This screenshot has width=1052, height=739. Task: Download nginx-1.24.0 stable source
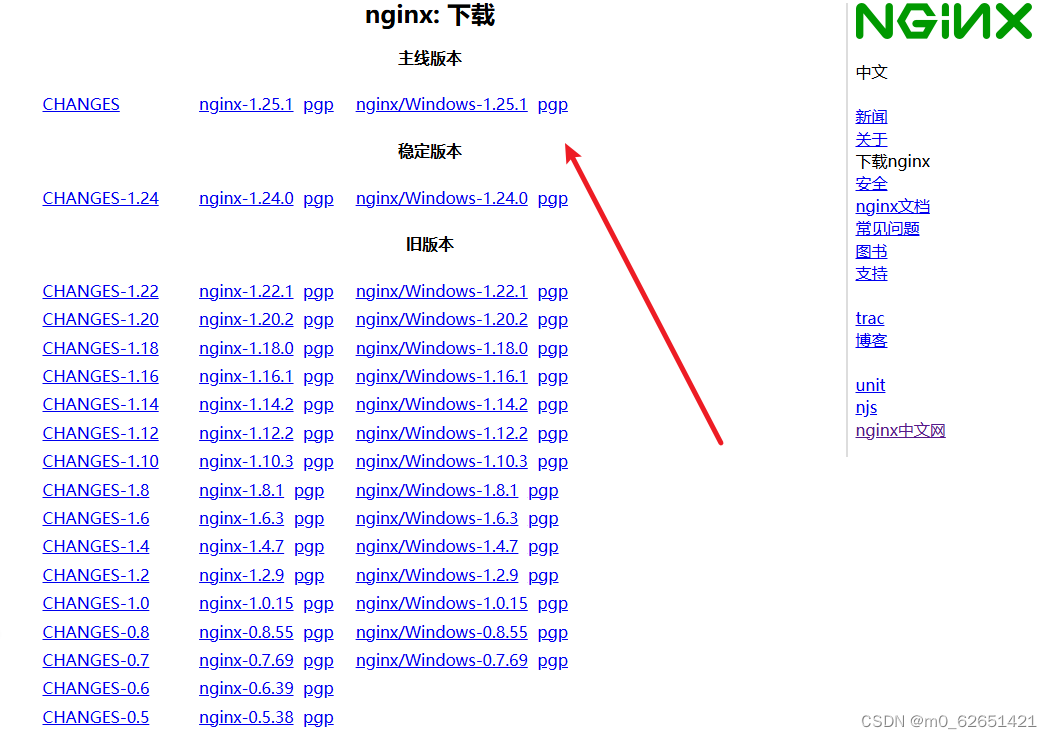click(x=246, y=199)
